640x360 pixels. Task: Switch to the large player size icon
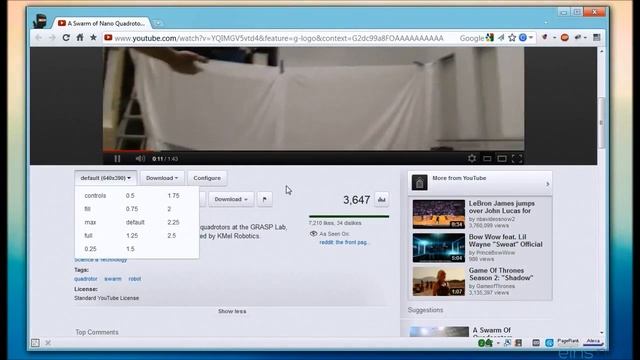point(502,158)
